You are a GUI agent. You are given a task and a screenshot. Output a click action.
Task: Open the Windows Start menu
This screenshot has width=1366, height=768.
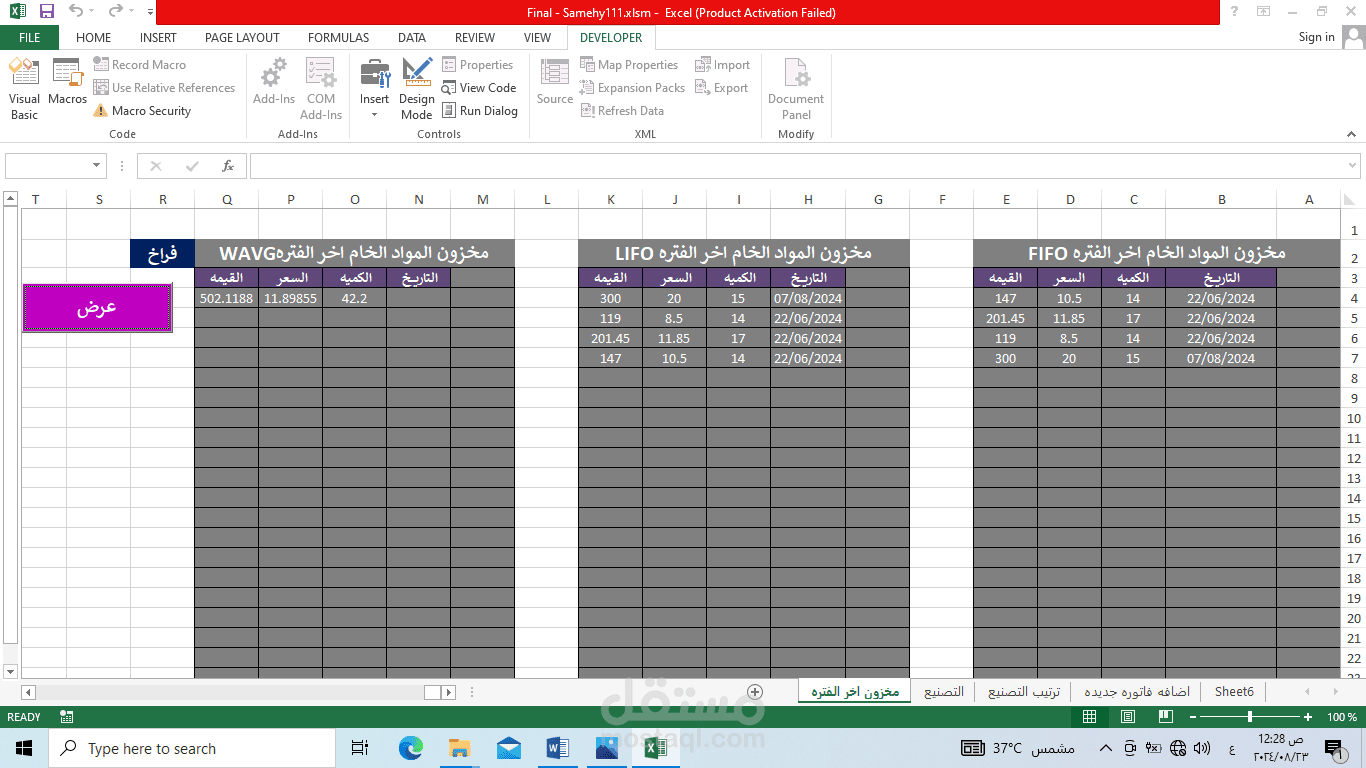point(24,748)
